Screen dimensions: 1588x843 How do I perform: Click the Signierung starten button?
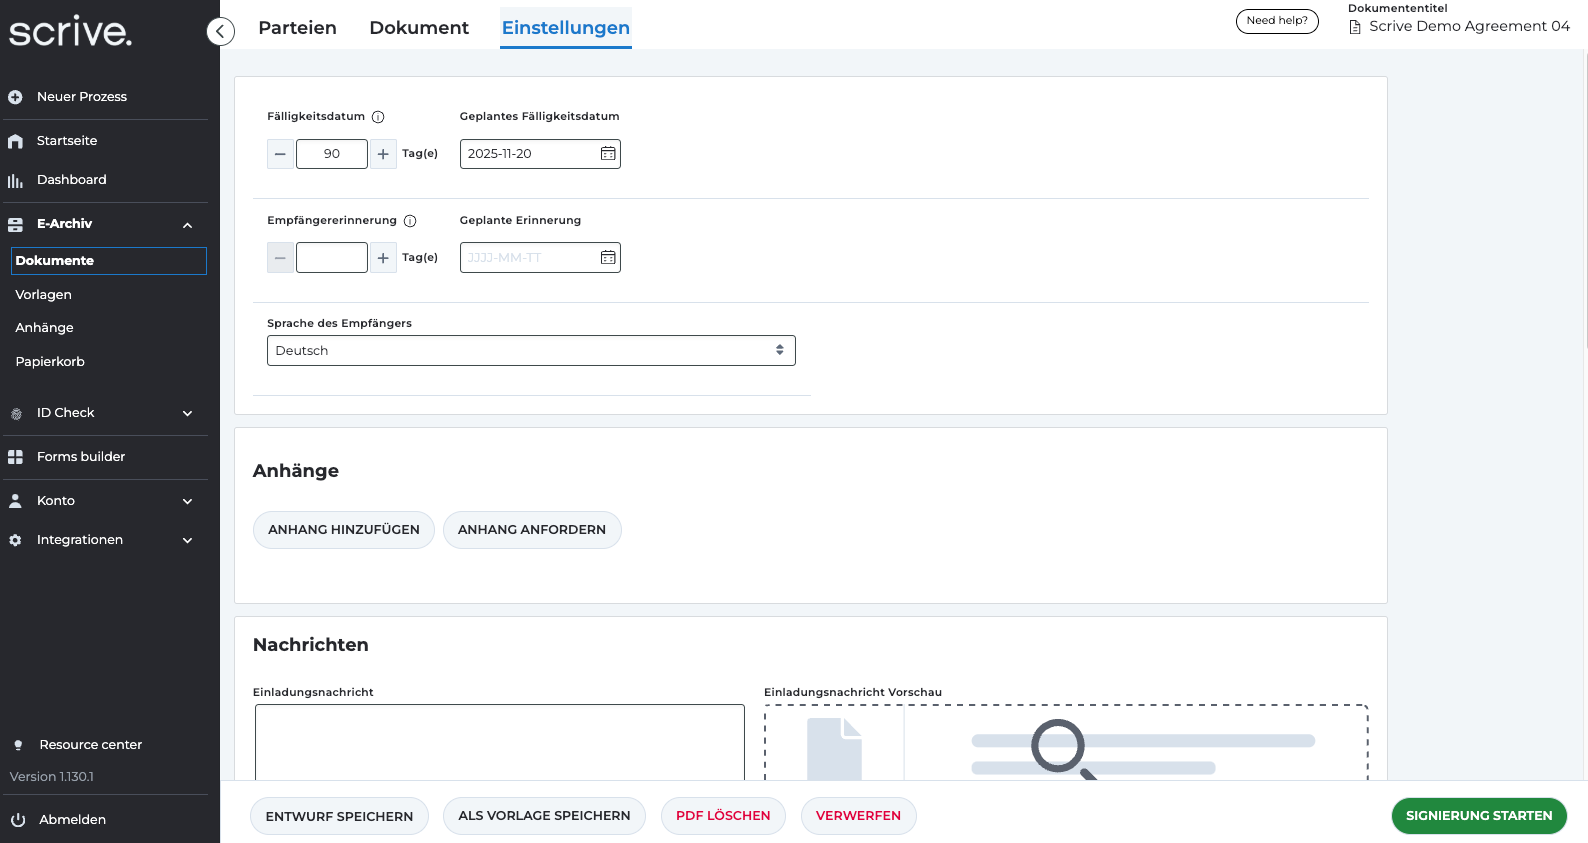coord(1478,816)
